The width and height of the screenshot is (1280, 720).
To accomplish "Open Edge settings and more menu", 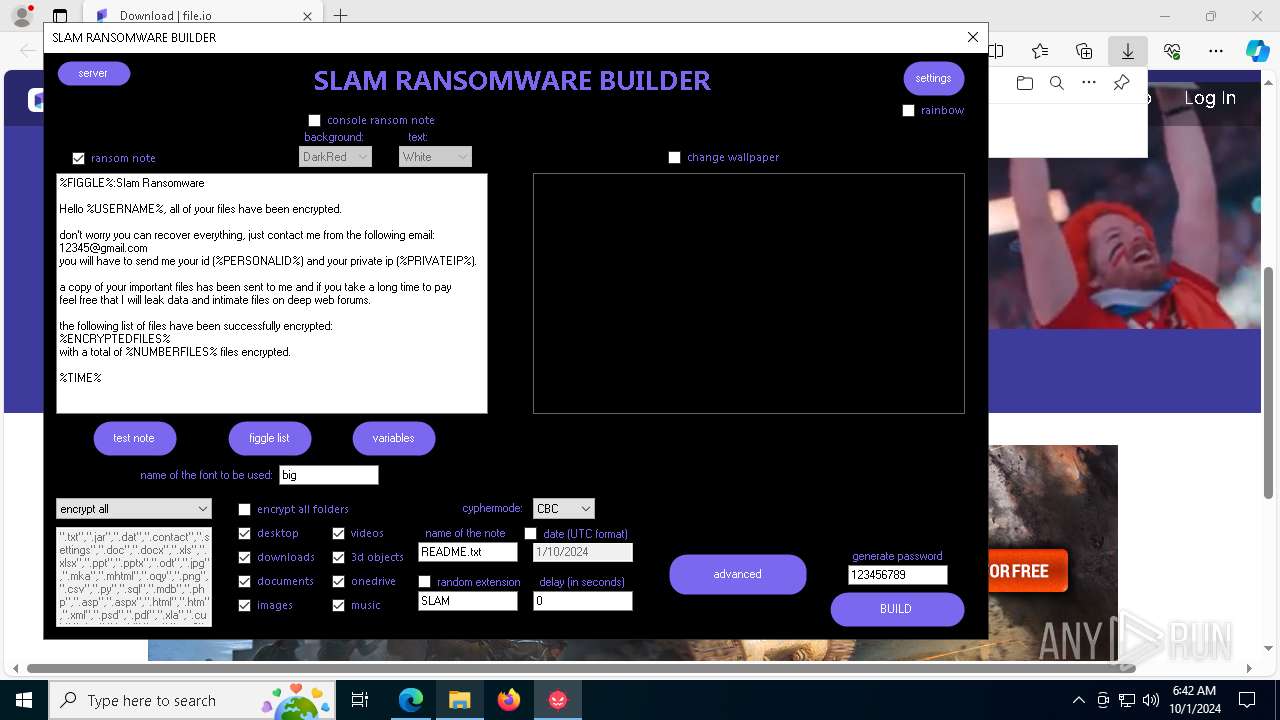I will [x=1216, y=51].
